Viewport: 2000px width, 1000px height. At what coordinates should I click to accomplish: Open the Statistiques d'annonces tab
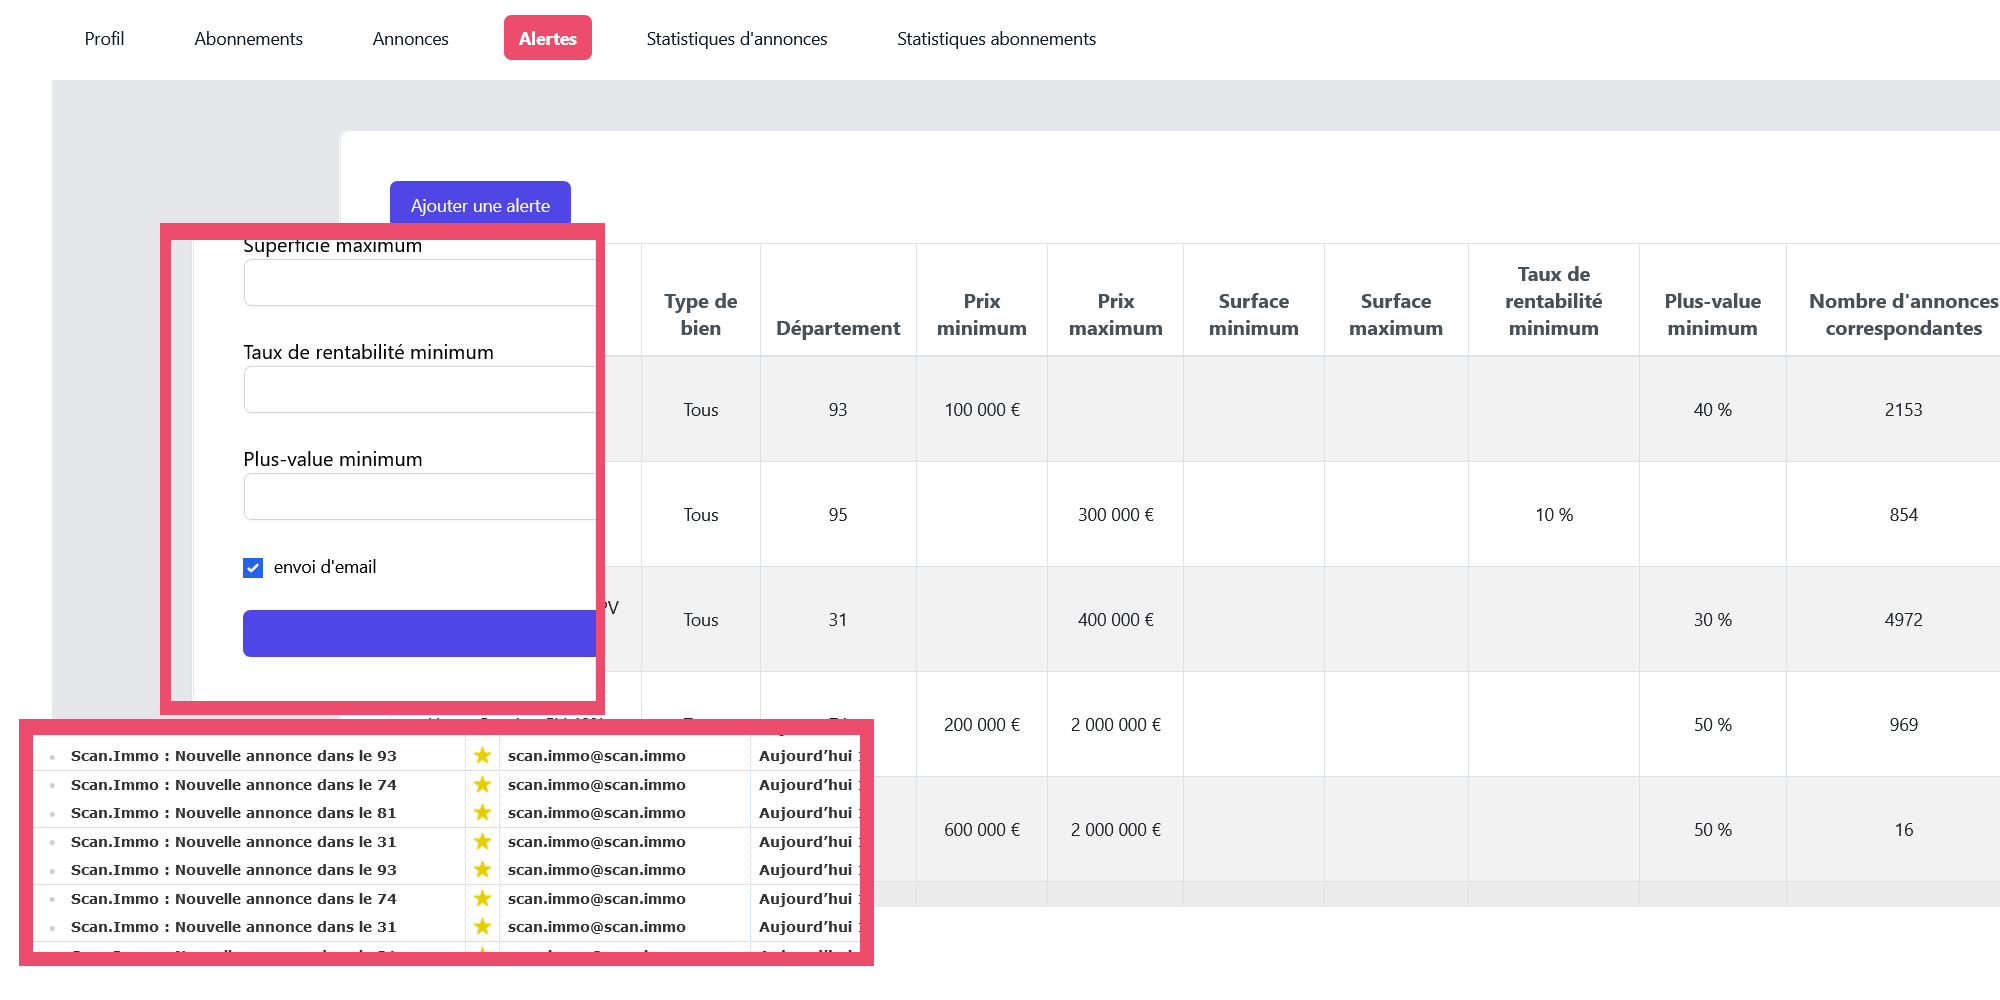[x=736, y=39]
